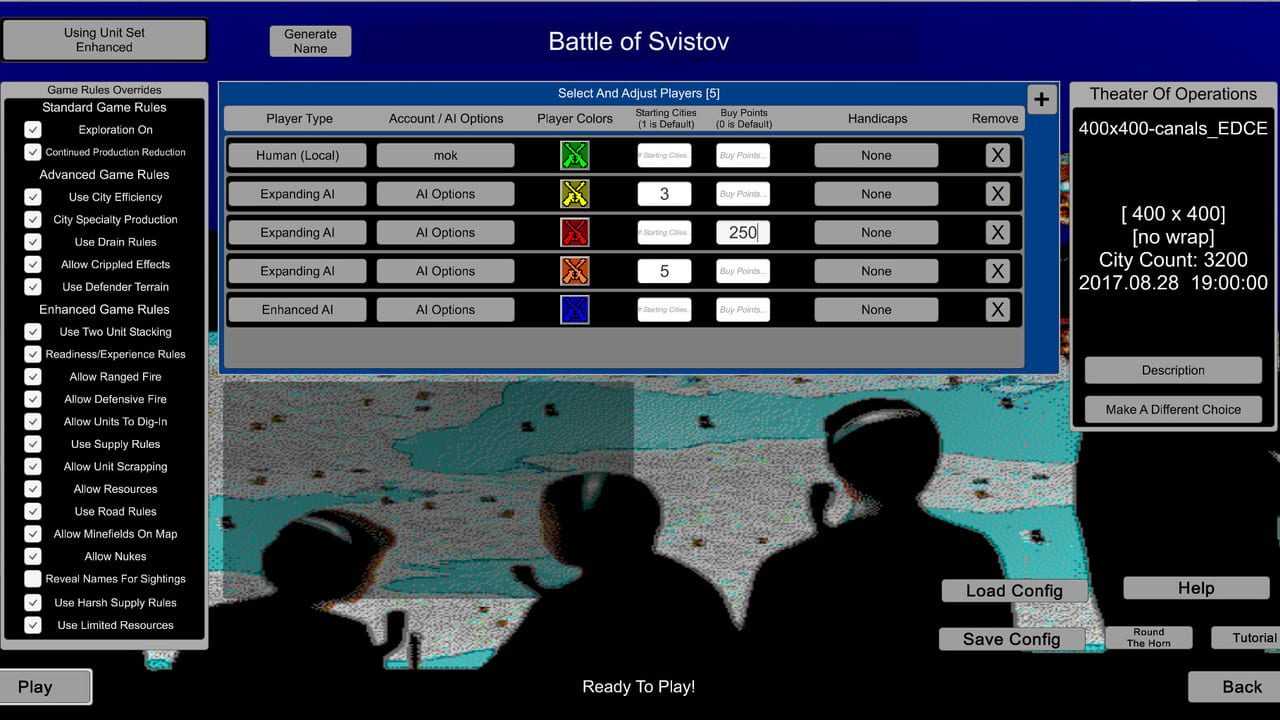The height and width of the screenshot is (720, 1280).
Task: Remove the red Expanding AI player
Action: [997, 233]
